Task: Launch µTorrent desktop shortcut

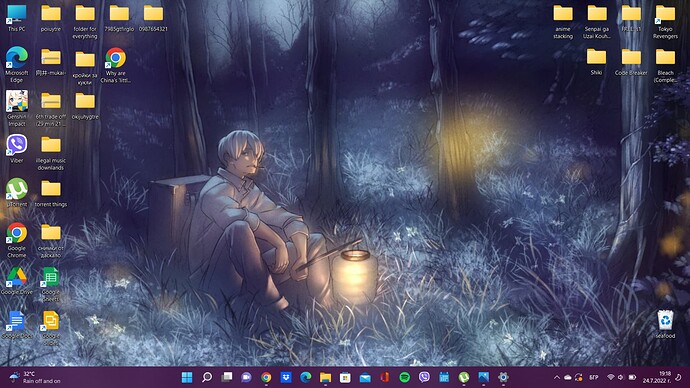Action: (16, 193)
